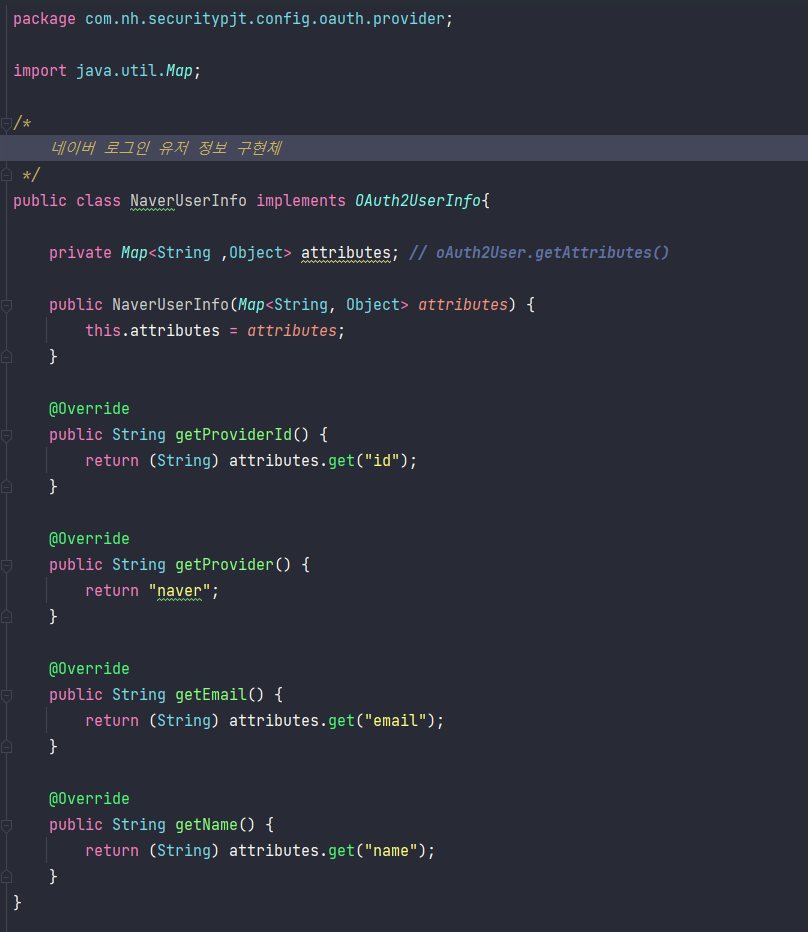Viewport: 808px width, 932px height.
Task: Click fold end marker of getName method
Action: tap(7, 877)
